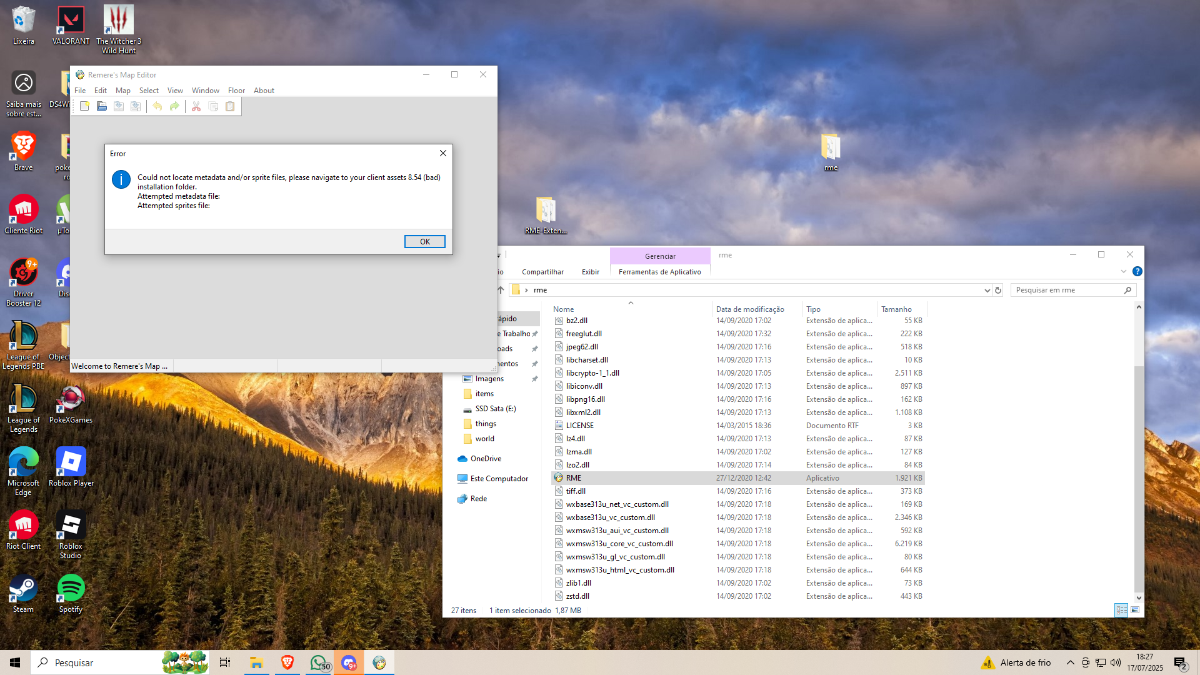Screen dimensions: 1200x675
Task: Click the Open map folder icon
Action: click(x=101, y=106)
